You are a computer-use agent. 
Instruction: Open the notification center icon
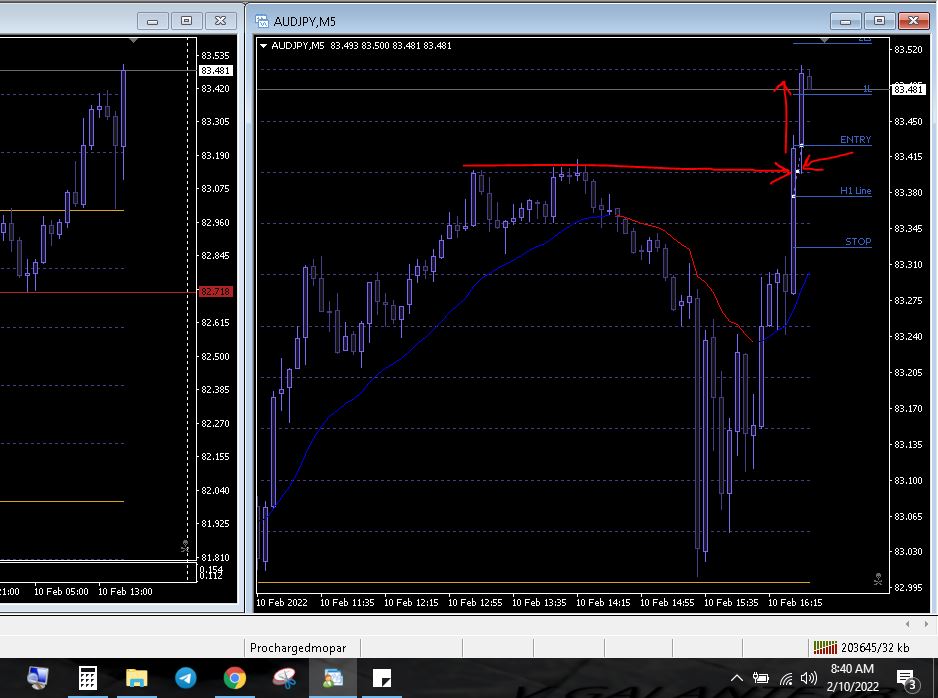907,679
